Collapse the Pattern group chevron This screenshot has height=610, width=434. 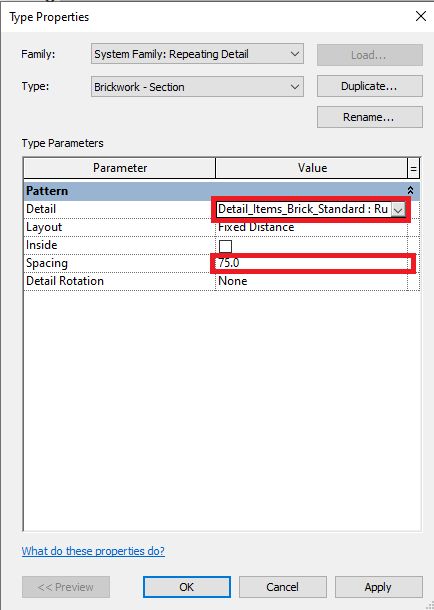[x=410, y=191]
